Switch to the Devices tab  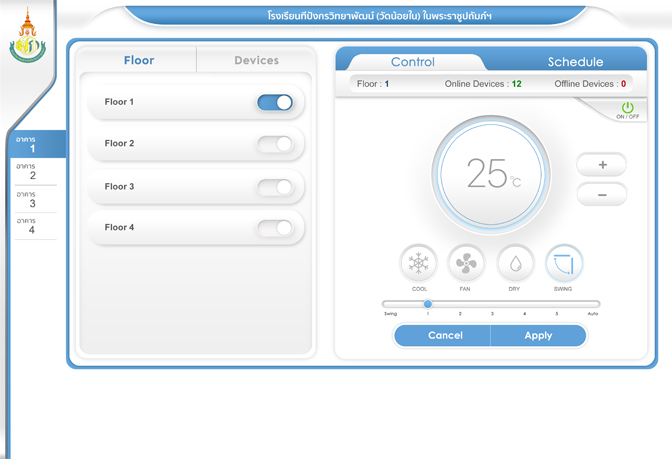256,60
